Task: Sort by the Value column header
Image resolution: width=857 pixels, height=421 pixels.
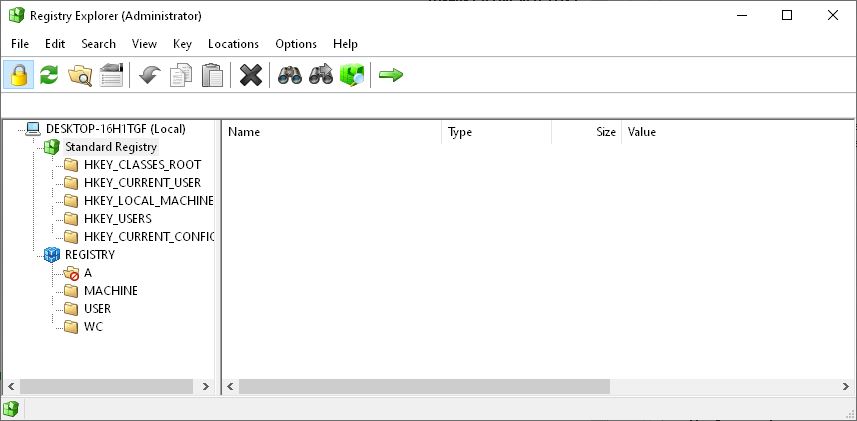Action: (738, 132)
